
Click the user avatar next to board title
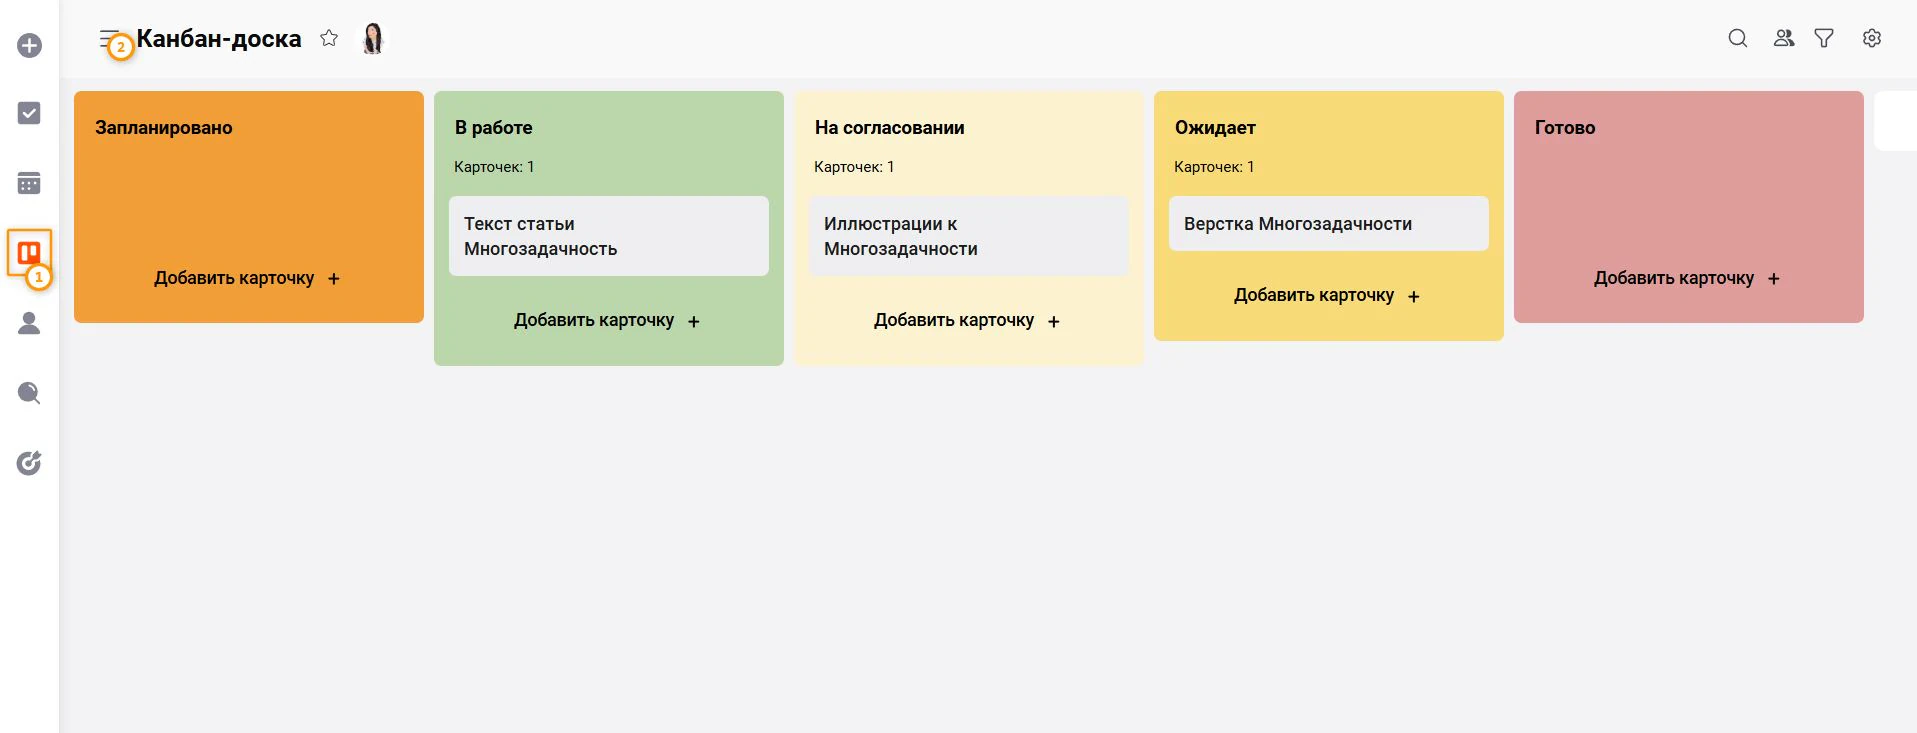pyautogui.click(x=373, y=38)
